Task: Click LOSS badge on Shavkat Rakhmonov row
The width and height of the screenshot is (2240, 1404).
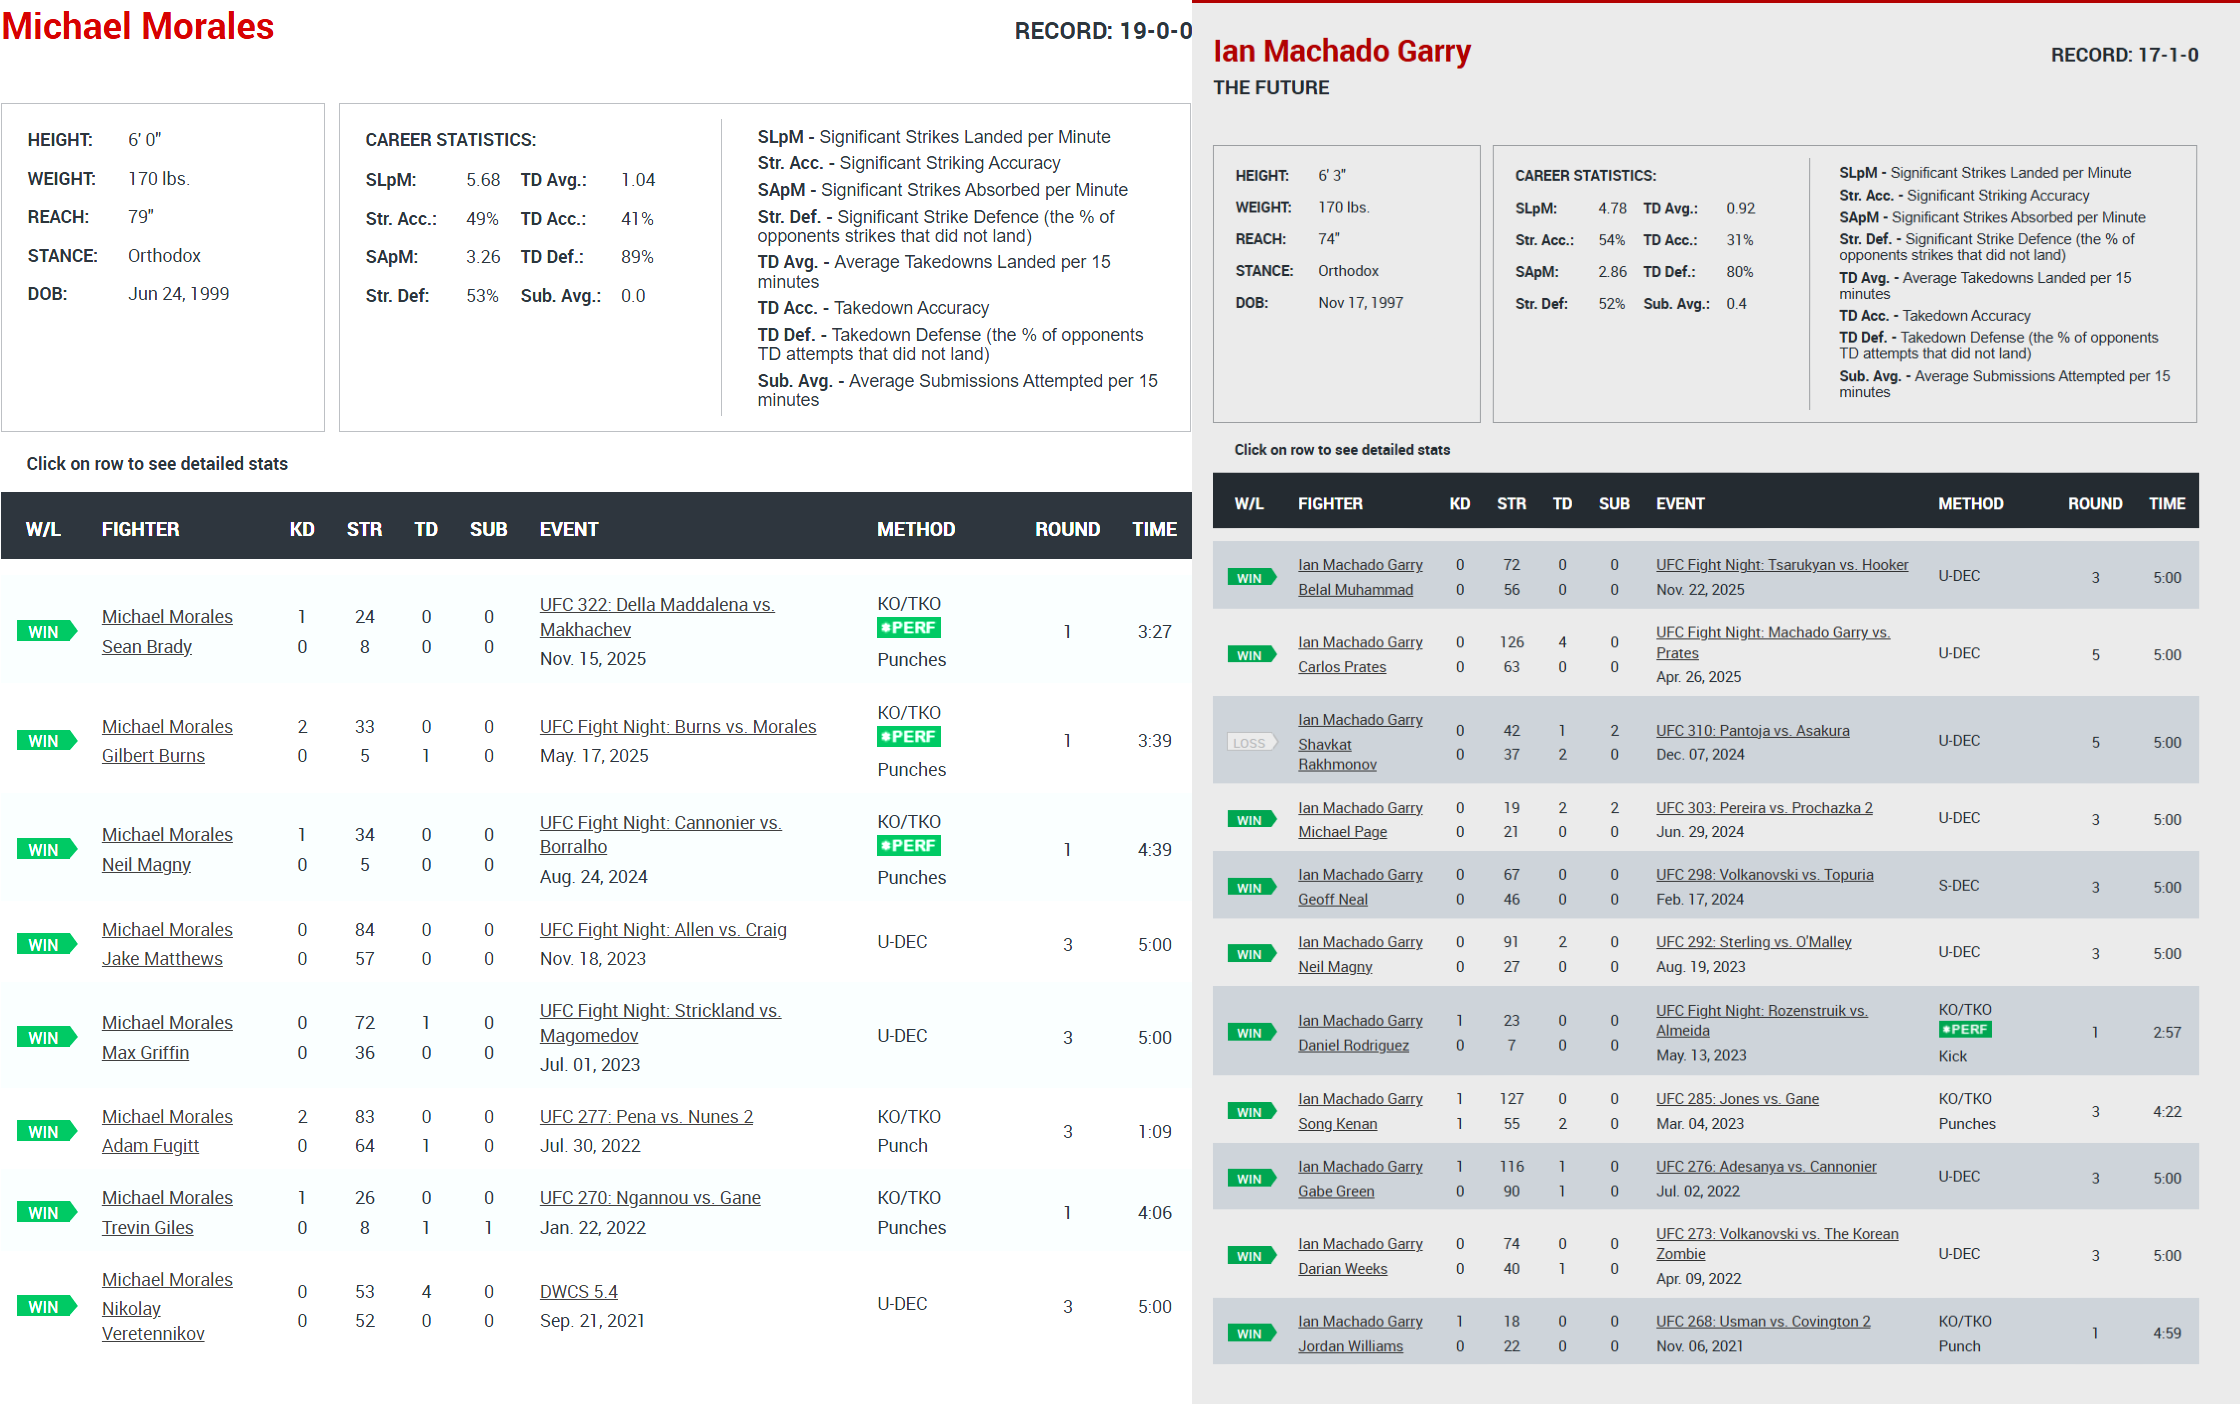Action: (1250, 743)
